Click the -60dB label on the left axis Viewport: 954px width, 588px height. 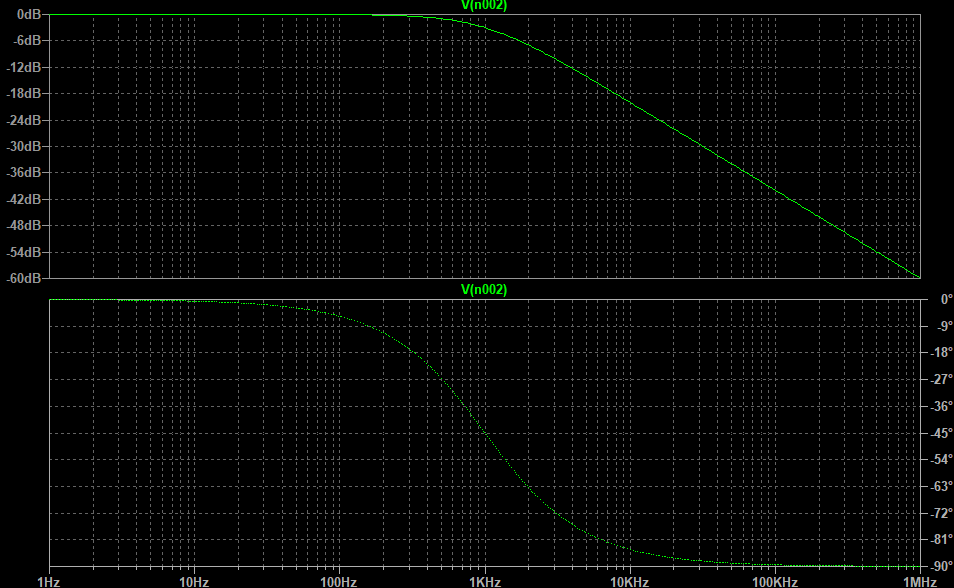coord(25,277)
